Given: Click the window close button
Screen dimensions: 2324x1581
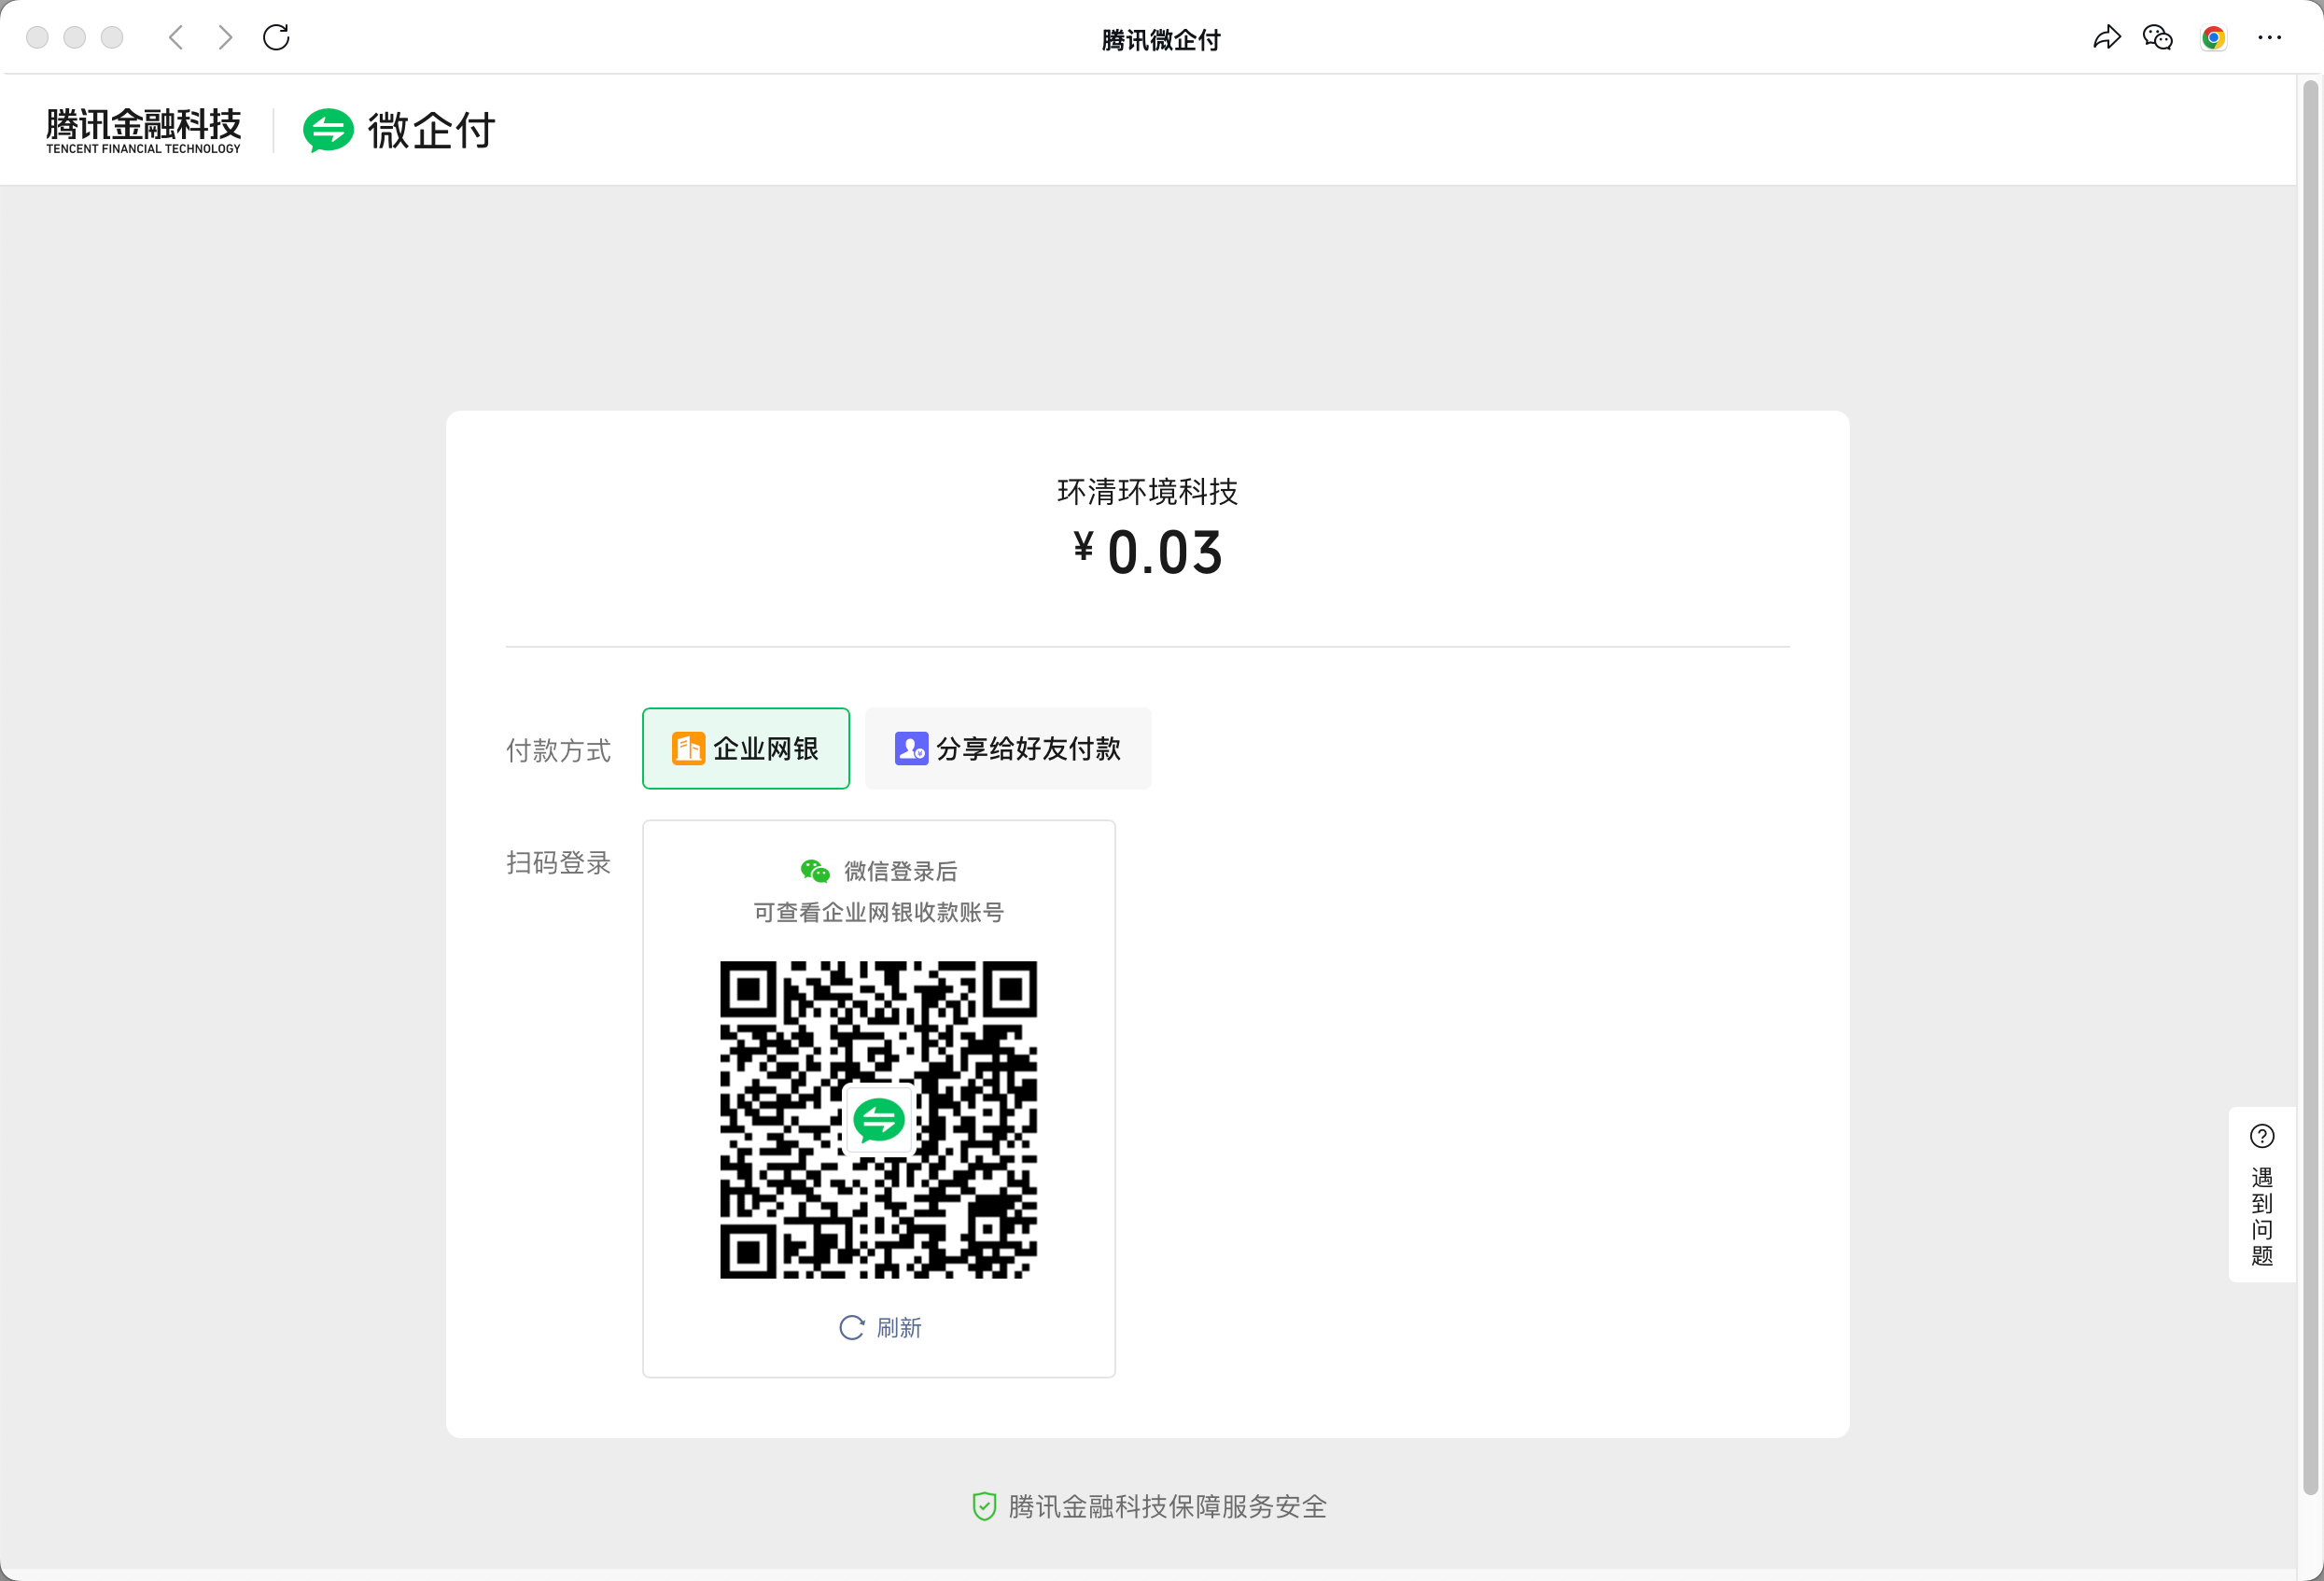Looking at the screenshot, I should [37, 38].
